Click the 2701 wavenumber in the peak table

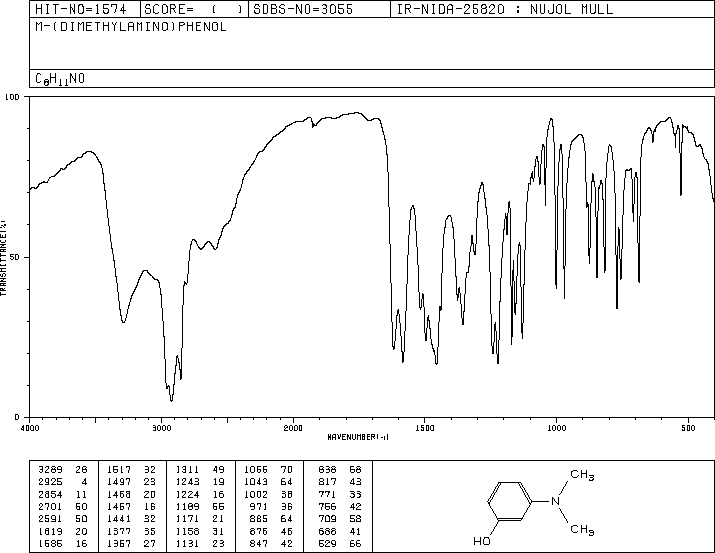[50, 506]
